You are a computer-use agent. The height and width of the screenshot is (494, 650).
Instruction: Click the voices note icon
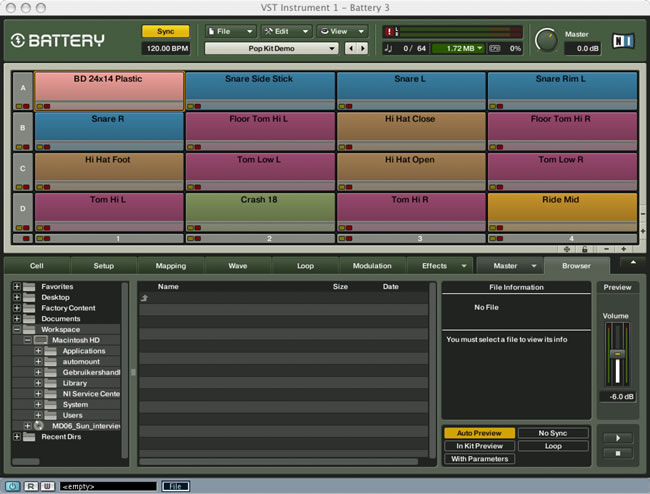[388, 48]
